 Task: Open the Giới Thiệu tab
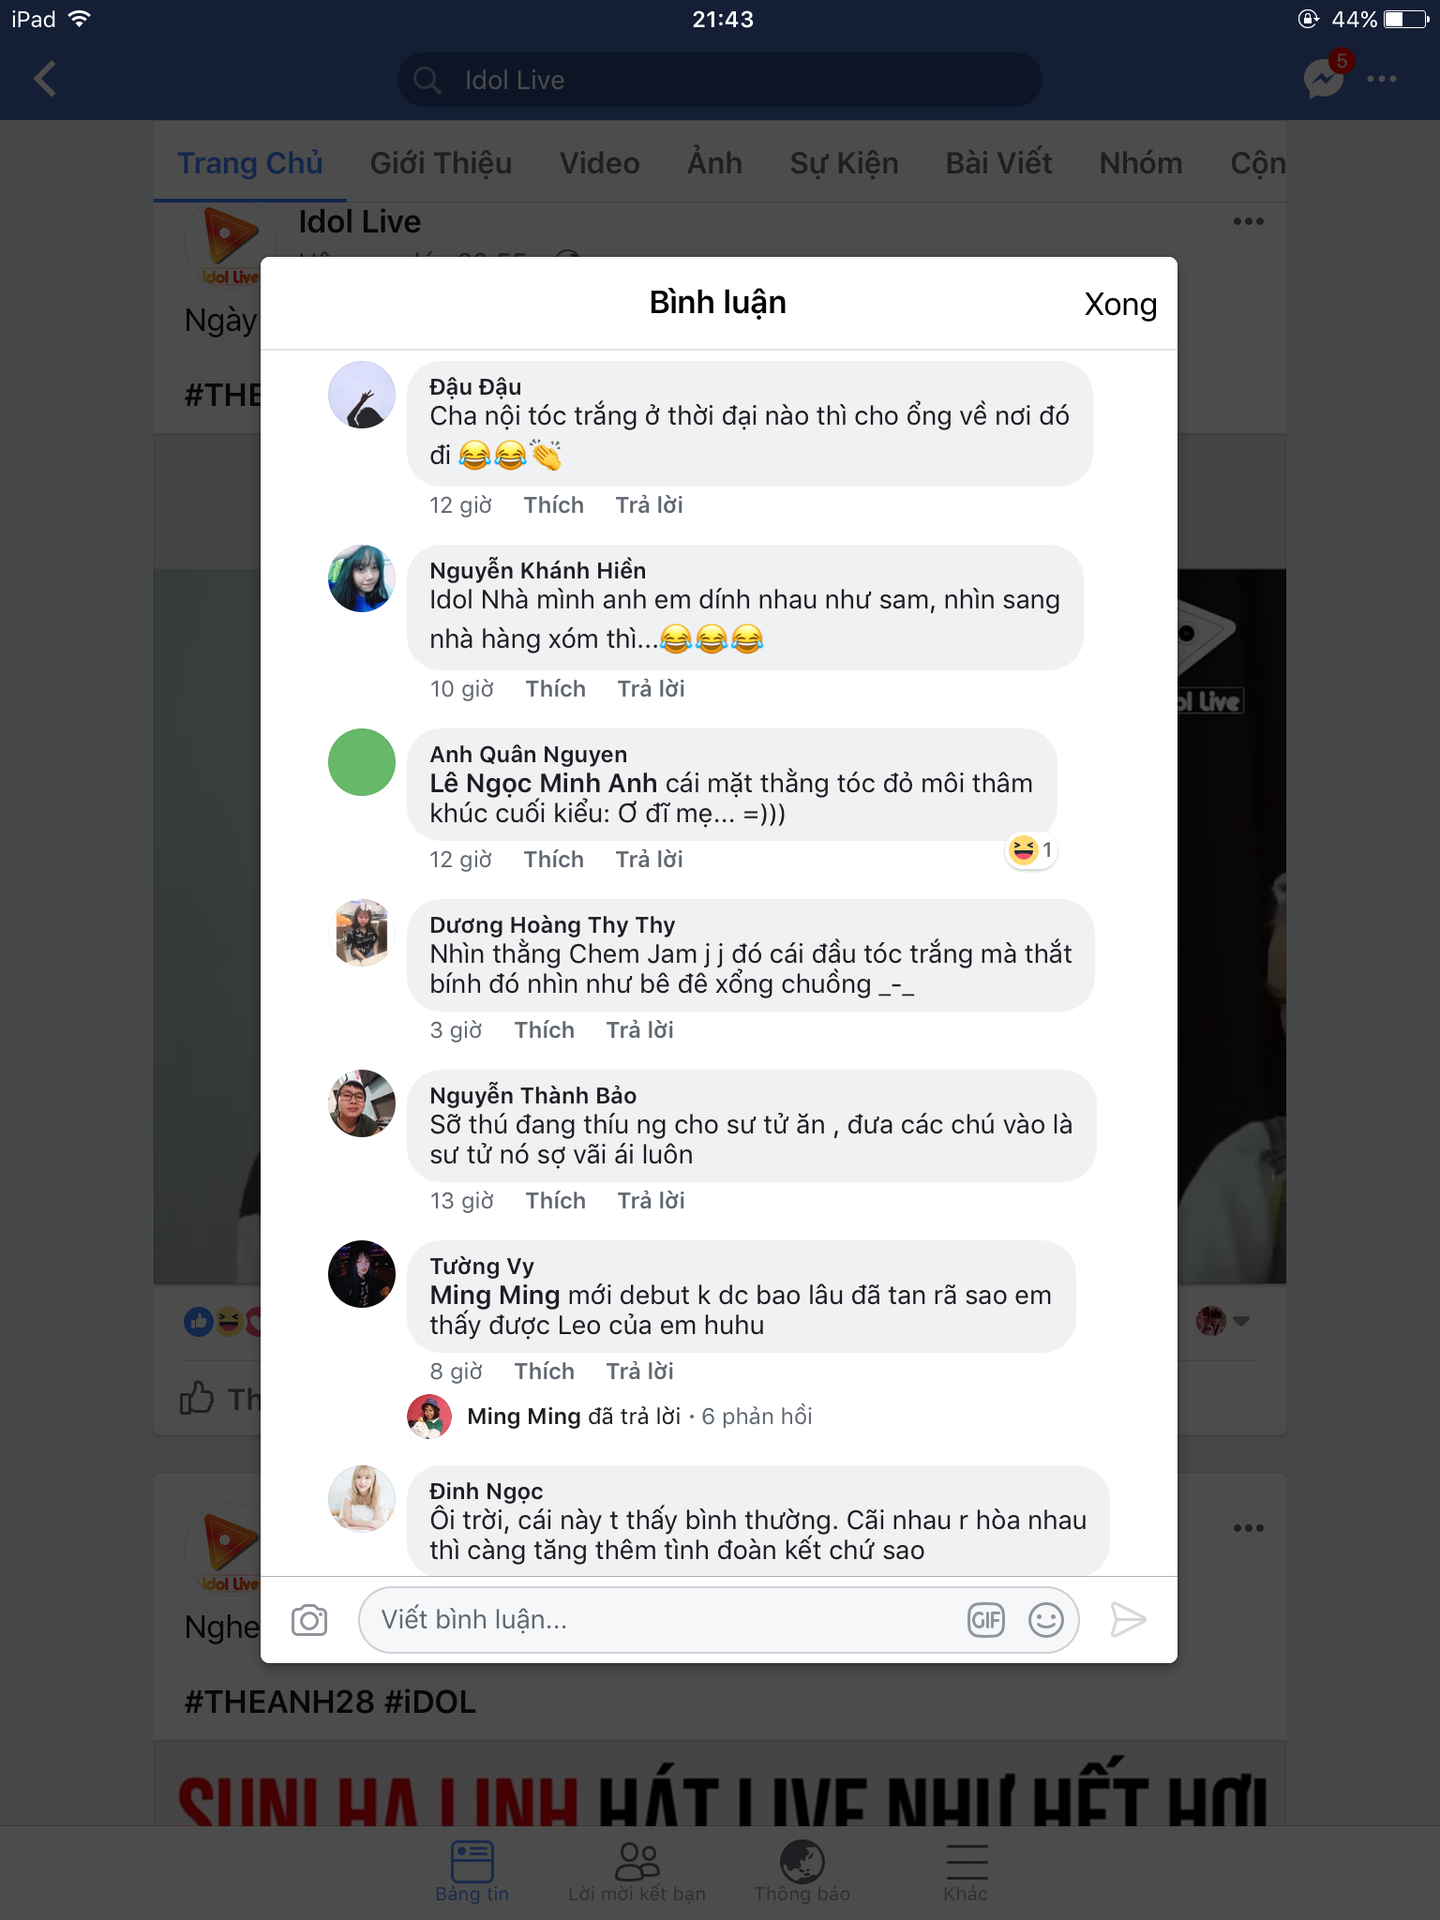[x=441, y=163]
